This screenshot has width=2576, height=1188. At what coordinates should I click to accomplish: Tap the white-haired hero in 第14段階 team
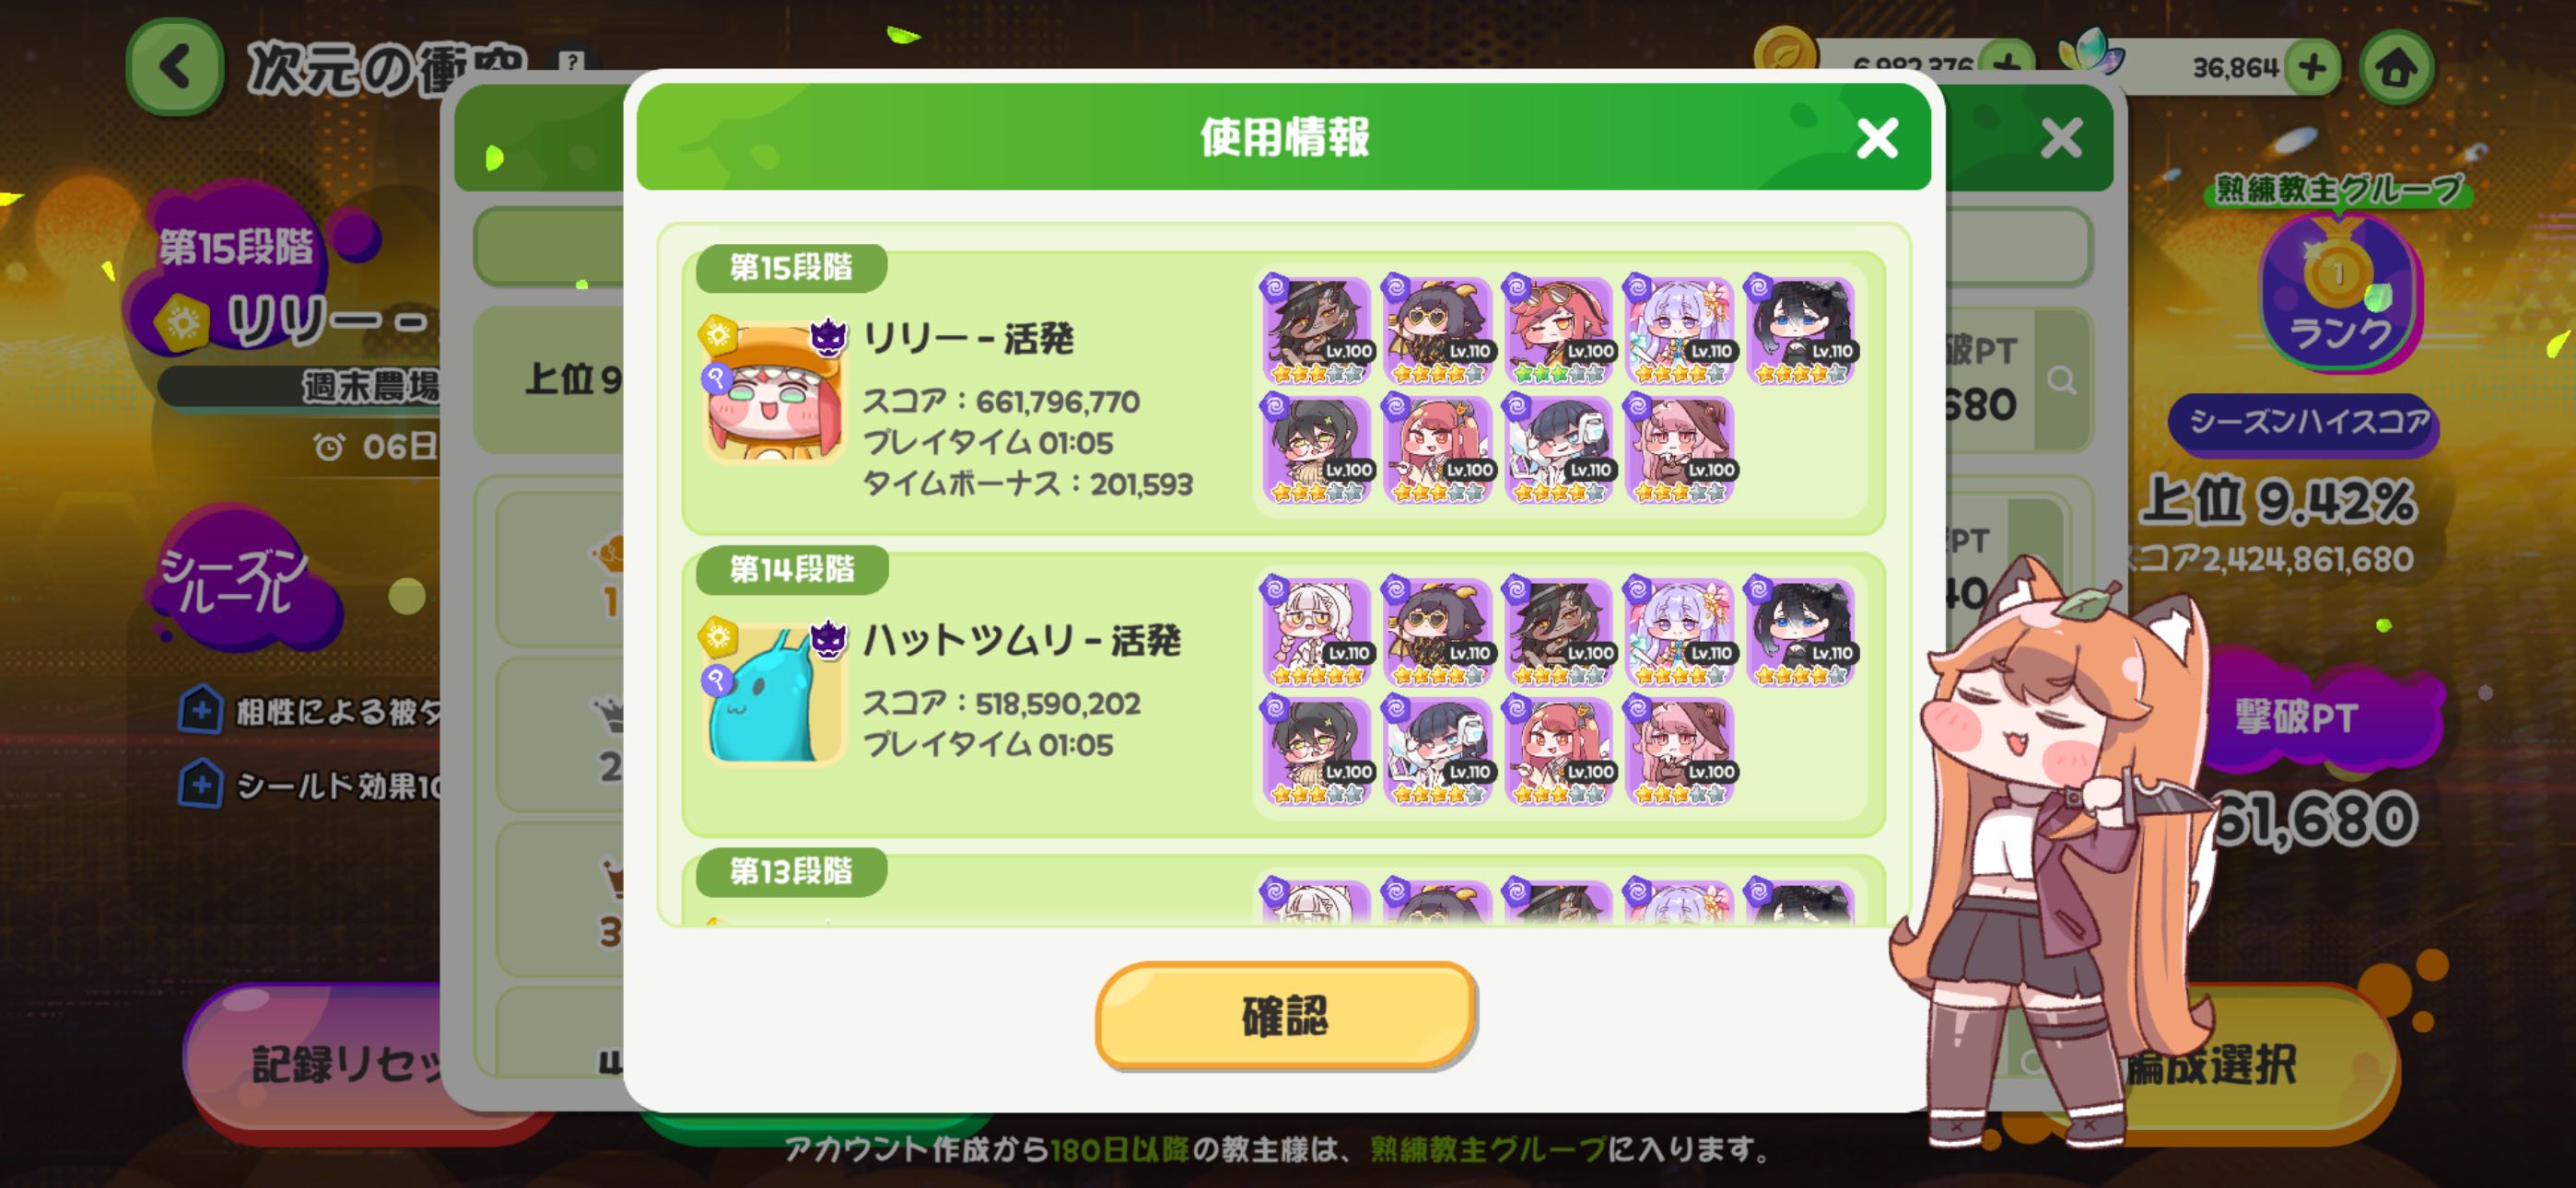pos(1316,632)
